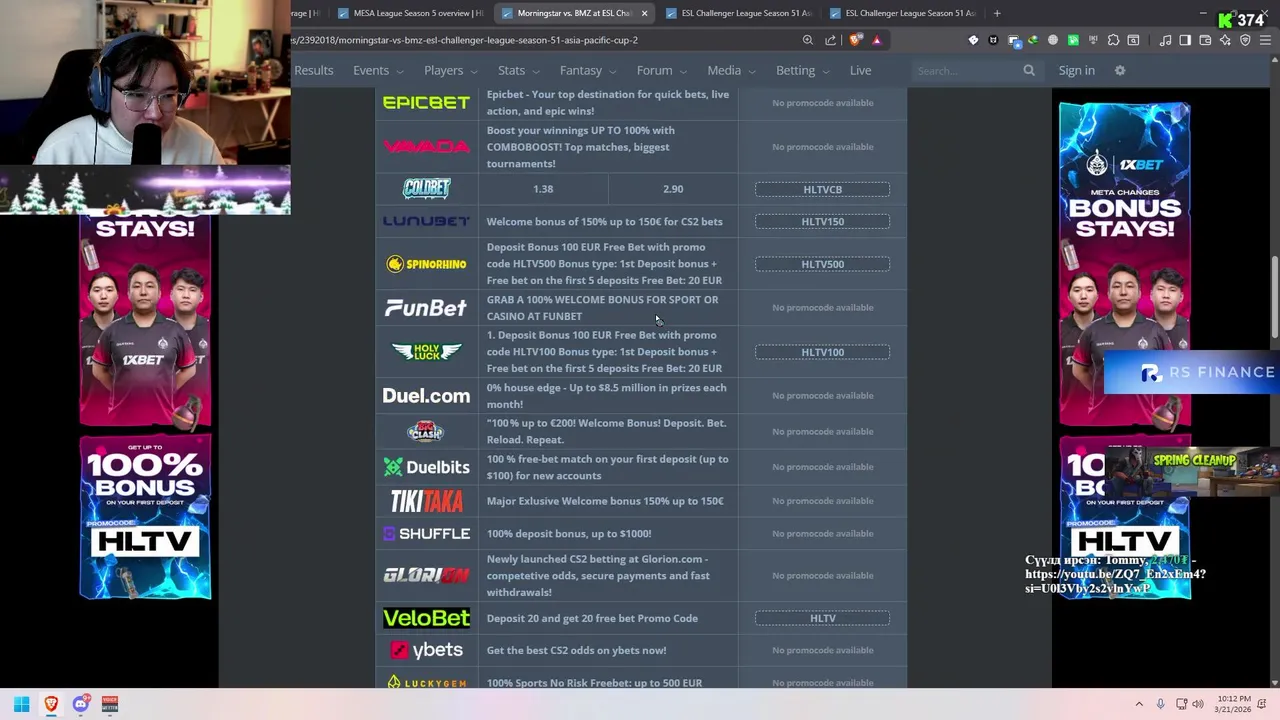Click the Brave Rewards triangle icon
1280x720 pixels.
876,40
